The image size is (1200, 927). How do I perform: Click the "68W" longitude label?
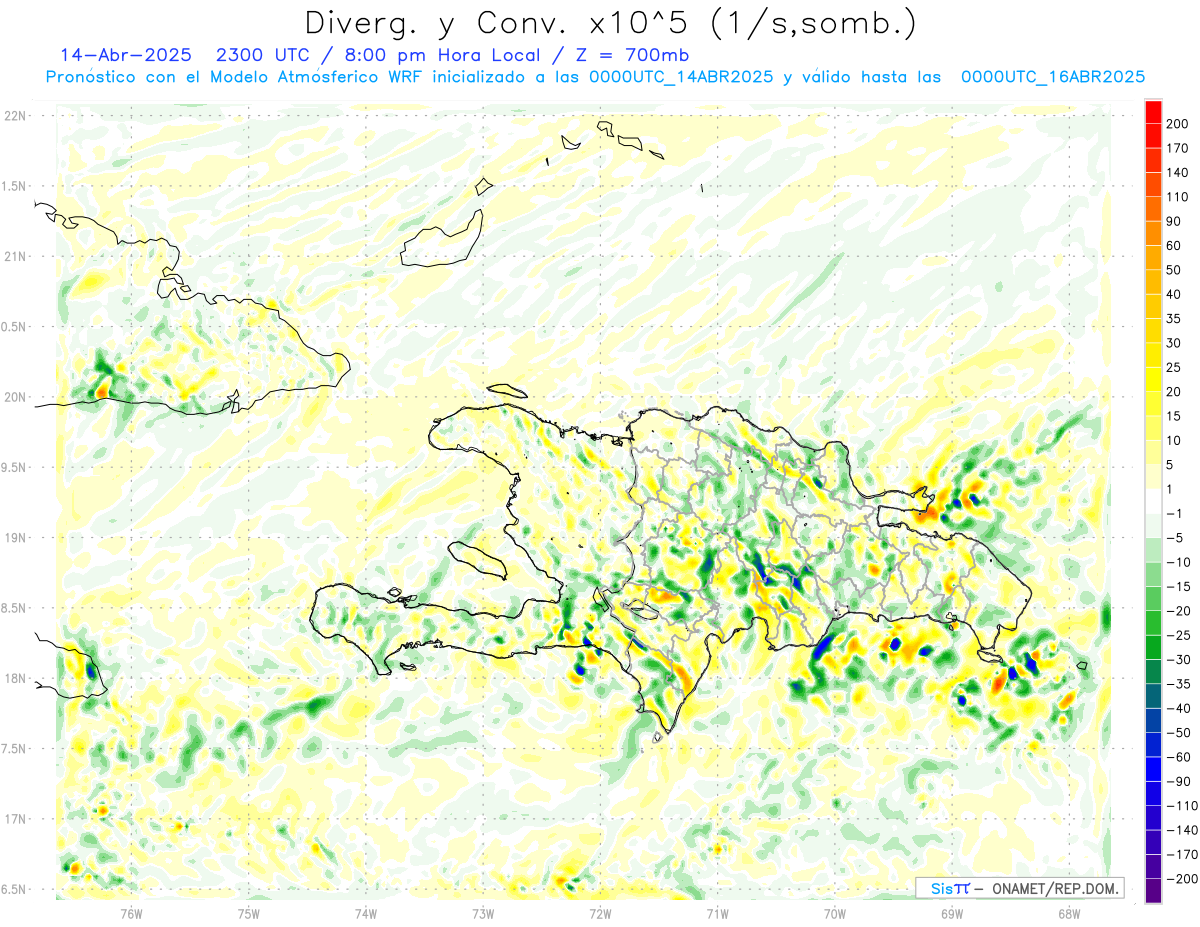1068,913
